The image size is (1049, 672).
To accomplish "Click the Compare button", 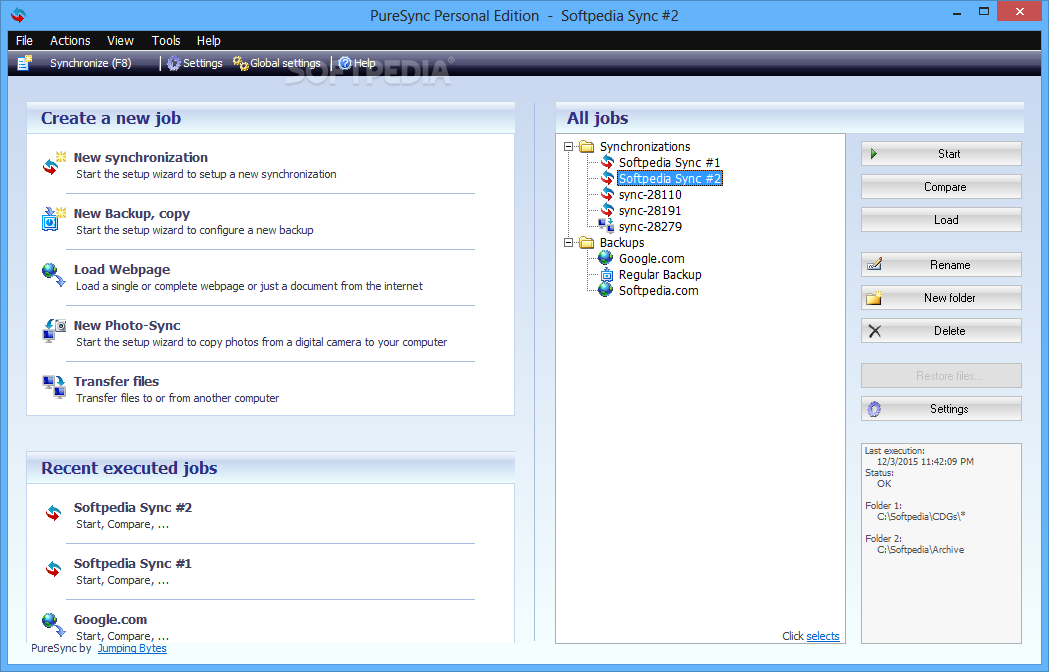I will click(941, 187).
